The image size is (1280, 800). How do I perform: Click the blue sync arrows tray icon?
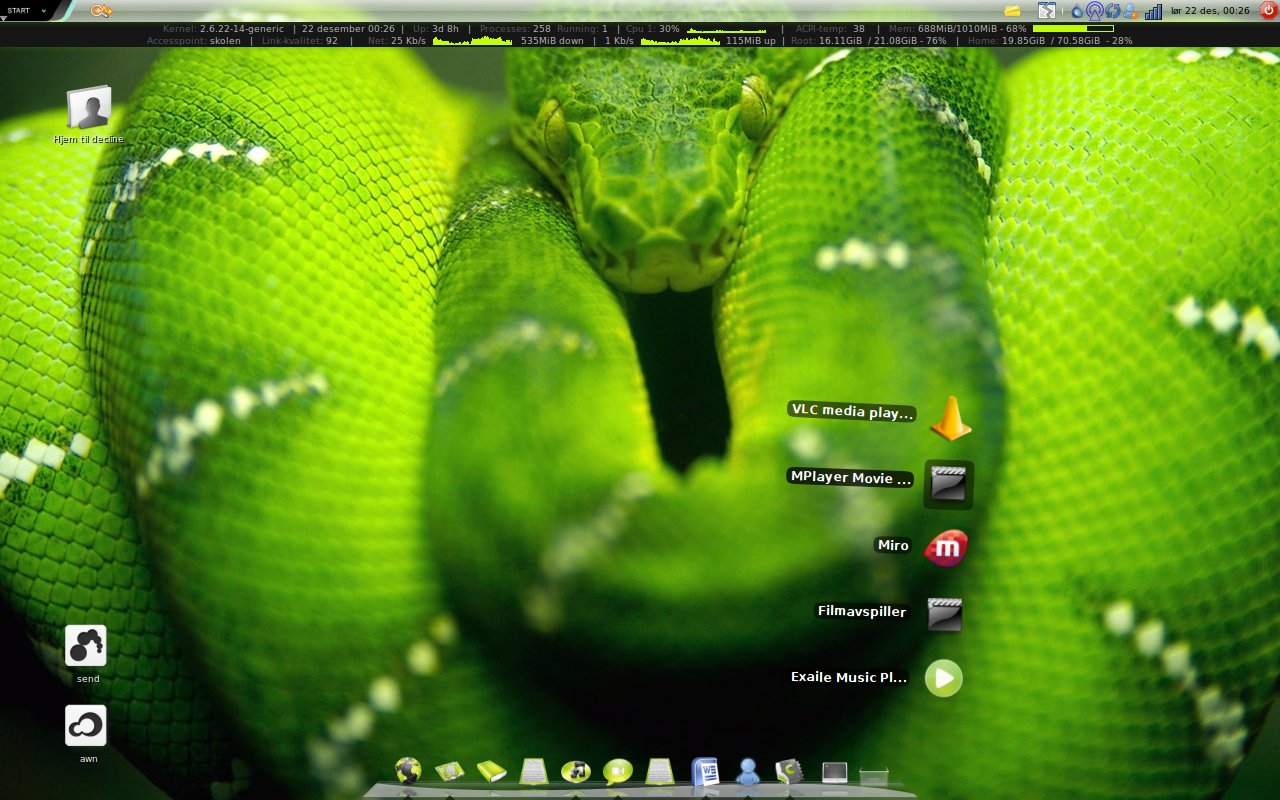coord(1113,11)
